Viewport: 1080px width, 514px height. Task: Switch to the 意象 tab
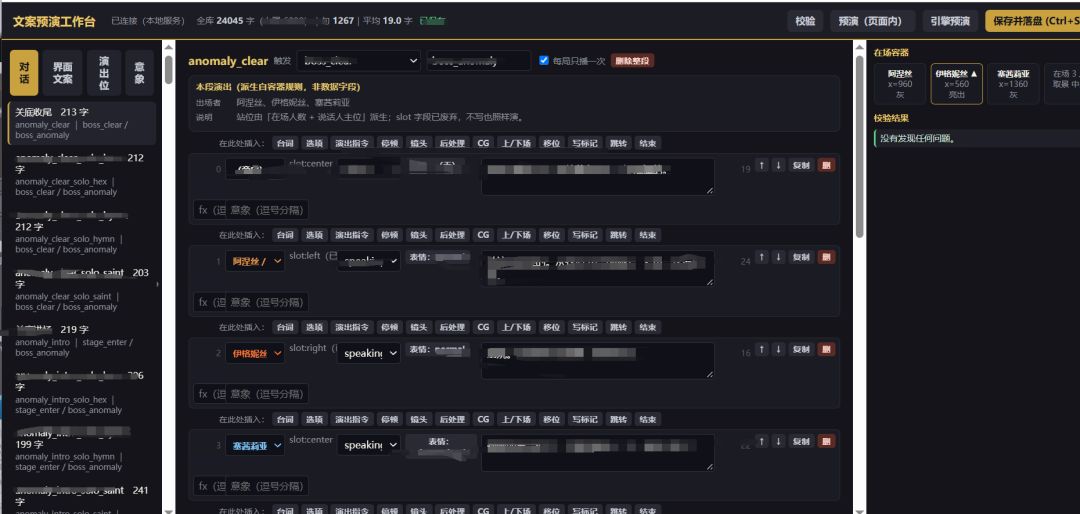click(139, 73)
